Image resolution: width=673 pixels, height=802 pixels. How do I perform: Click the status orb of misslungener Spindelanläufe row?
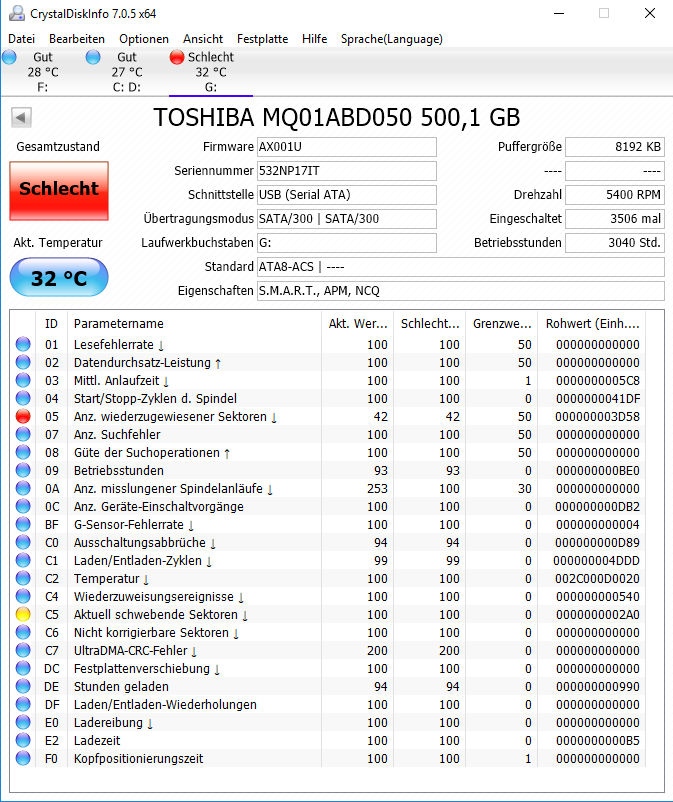click(23, 488)
